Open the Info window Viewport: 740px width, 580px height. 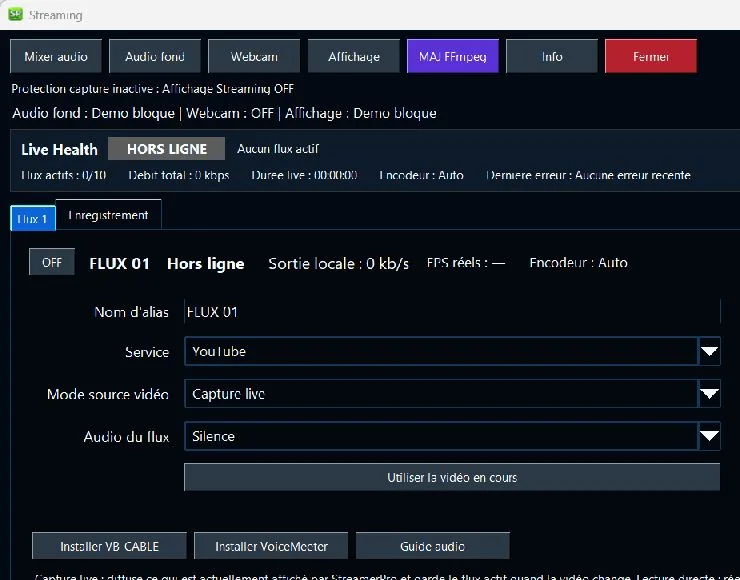coord(552,57)
